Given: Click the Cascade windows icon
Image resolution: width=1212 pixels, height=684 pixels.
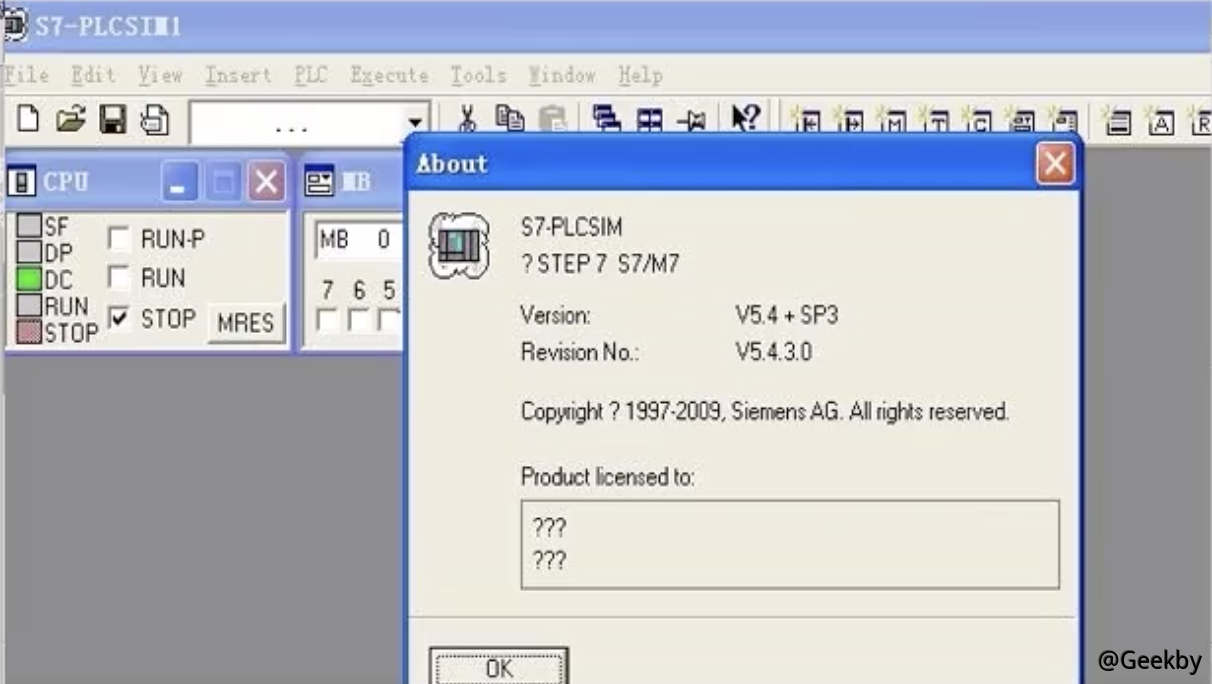Looking at the screenshot, I should [606, 120].
